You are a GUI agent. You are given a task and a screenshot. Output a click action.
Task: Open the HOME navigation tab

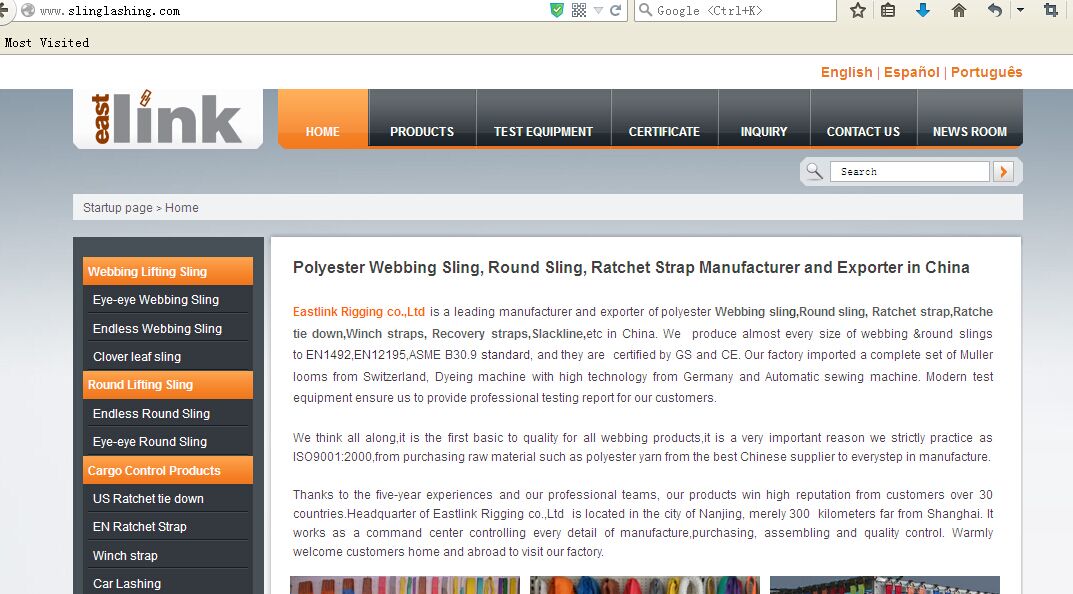click(322, 118)
